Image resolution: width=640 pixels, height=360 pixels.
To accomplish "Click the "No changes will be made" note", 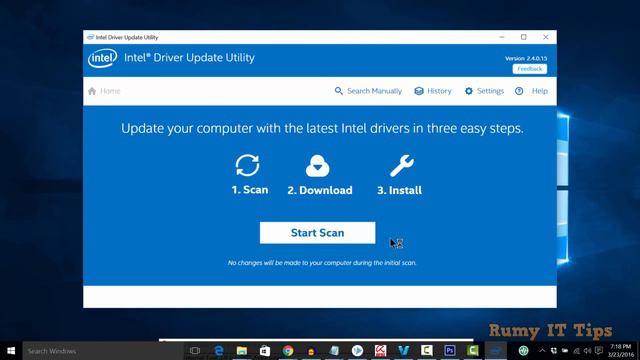I will [322, 263].
